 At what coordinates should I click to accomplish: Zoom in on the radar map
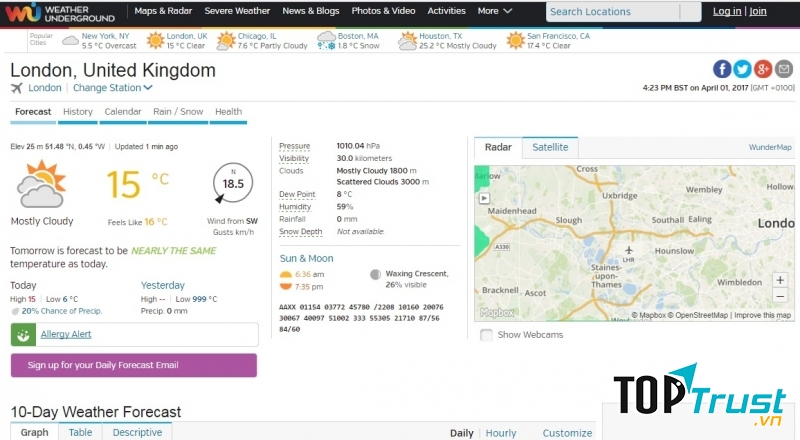tap(780, 280)
